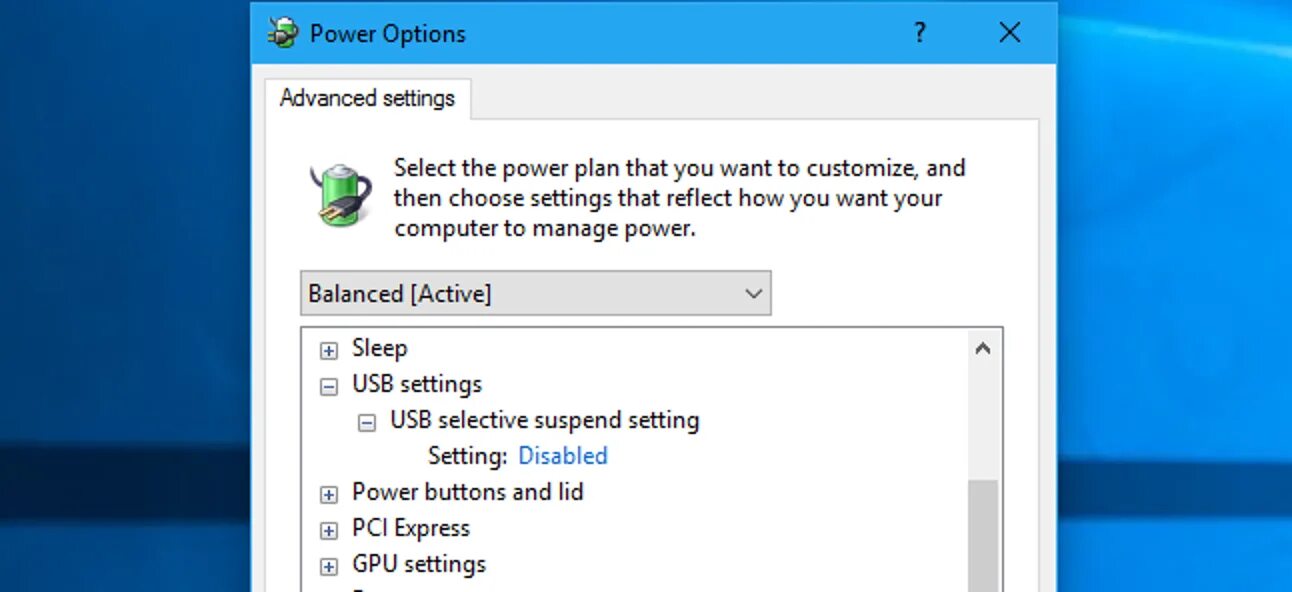
Task: Expand the Power buttons and lid node
Action: click(x=328, y=494)
